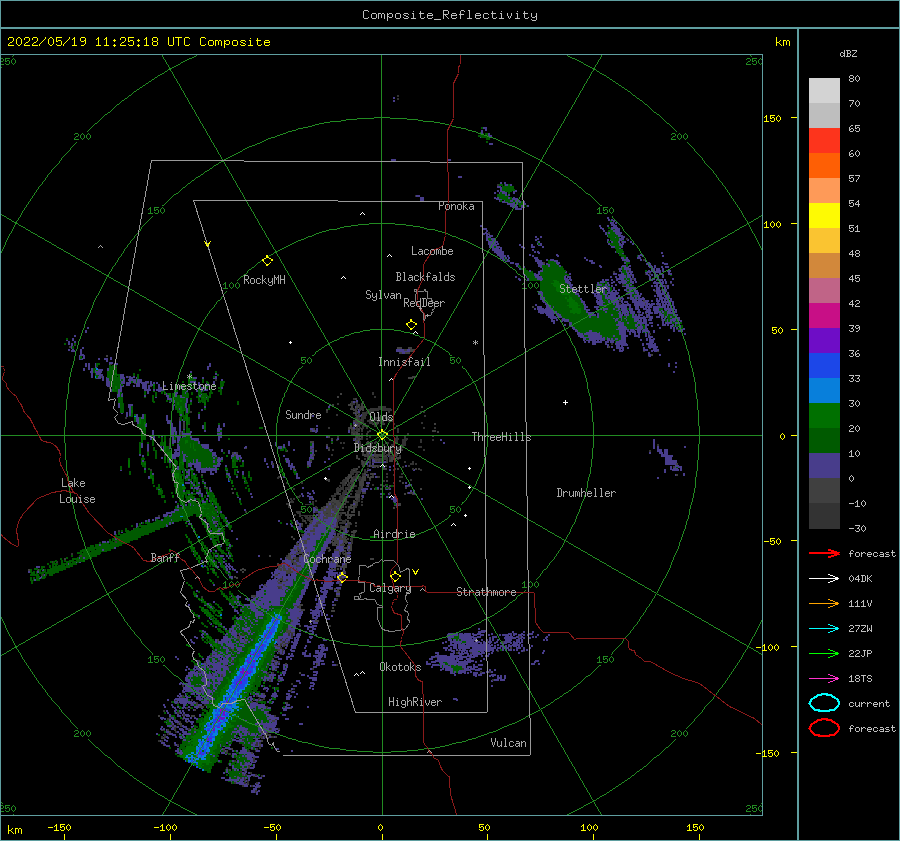
Task: Click the Lake Louise label
Action: click(77, 491)
